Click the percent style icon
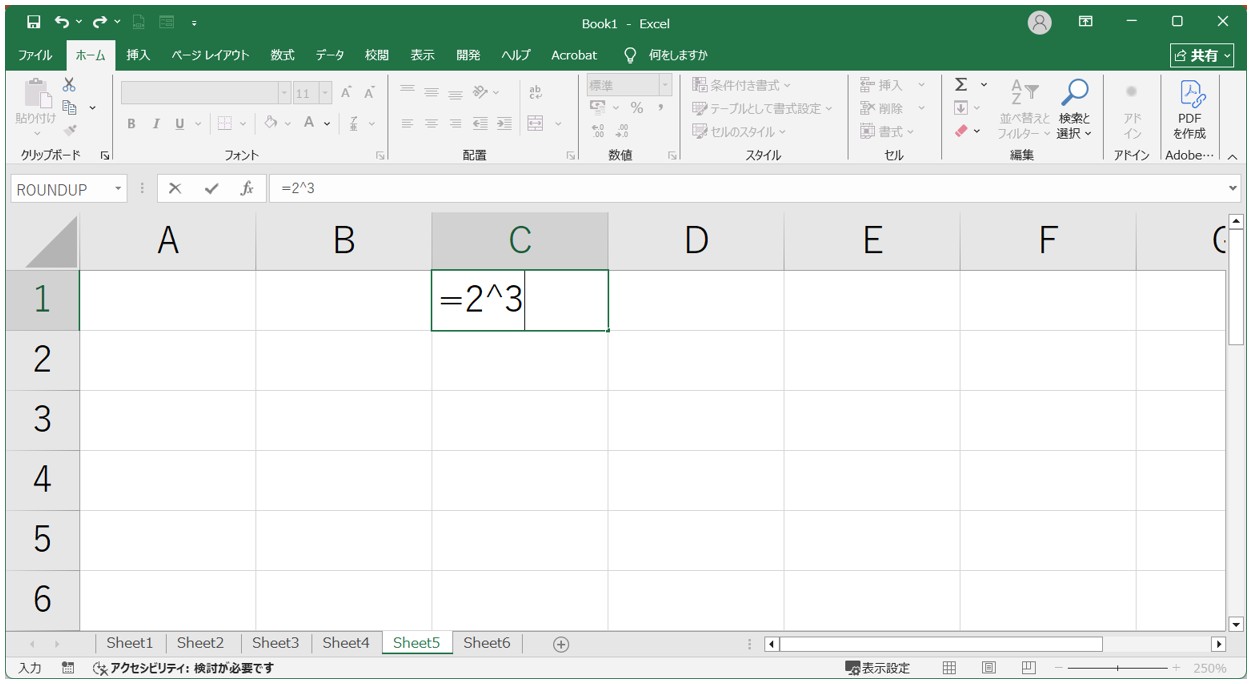 (x=637, y=108)
